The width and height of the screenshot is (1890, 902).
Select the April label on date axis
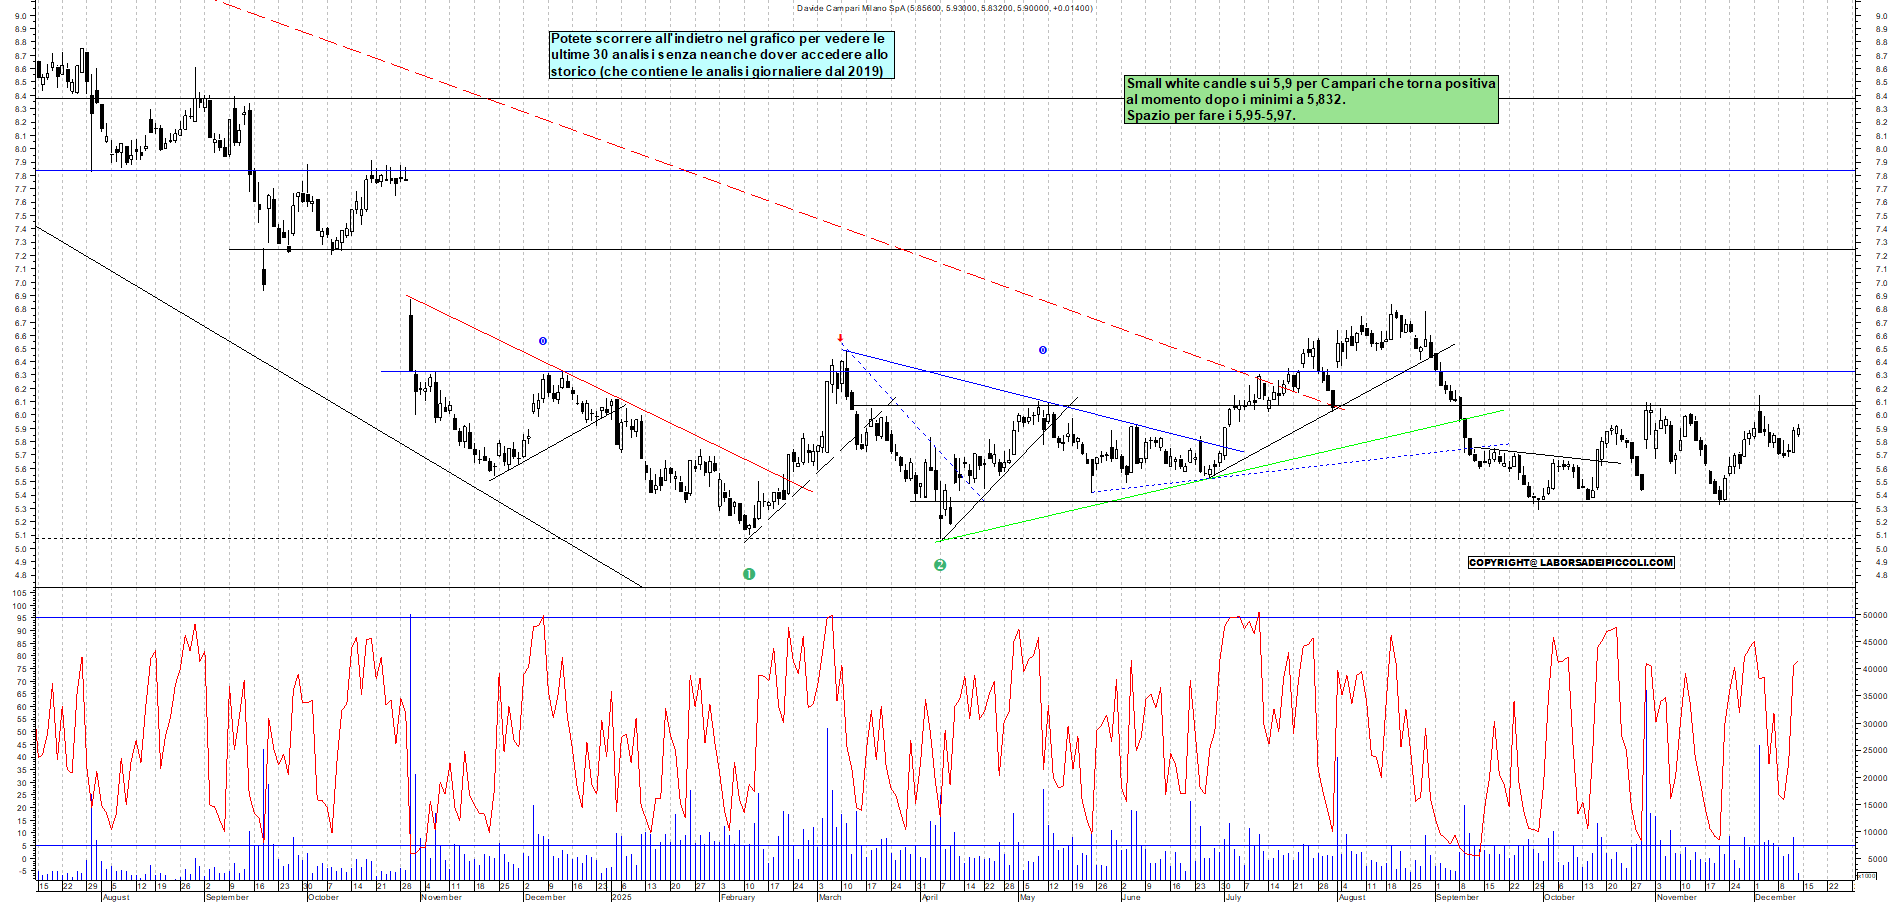pos(929,897)
